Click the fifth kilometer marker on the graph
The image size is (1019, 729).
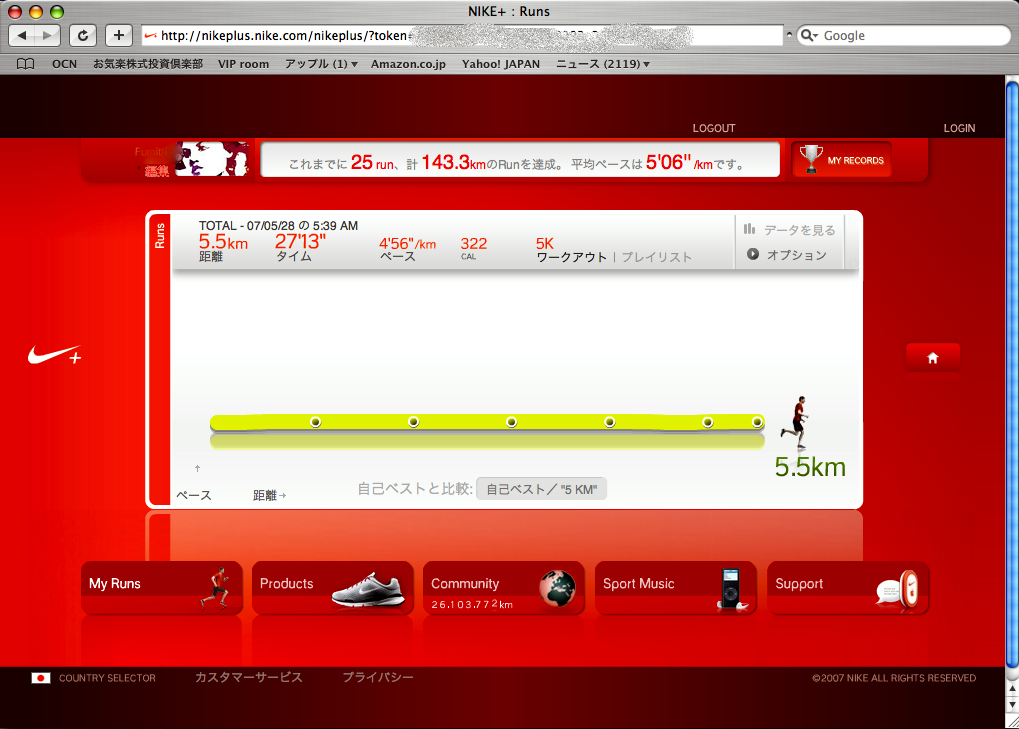(x=708, y=422)
